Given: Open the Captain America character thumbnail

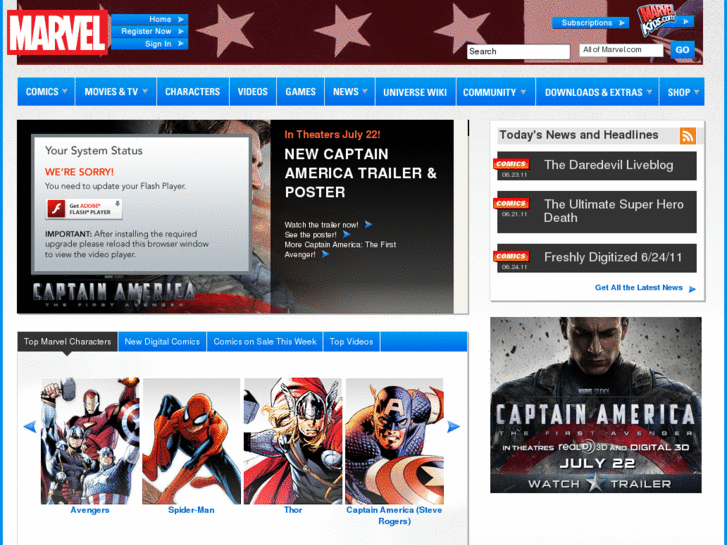Looking at the screenshot, I should 395,441.
